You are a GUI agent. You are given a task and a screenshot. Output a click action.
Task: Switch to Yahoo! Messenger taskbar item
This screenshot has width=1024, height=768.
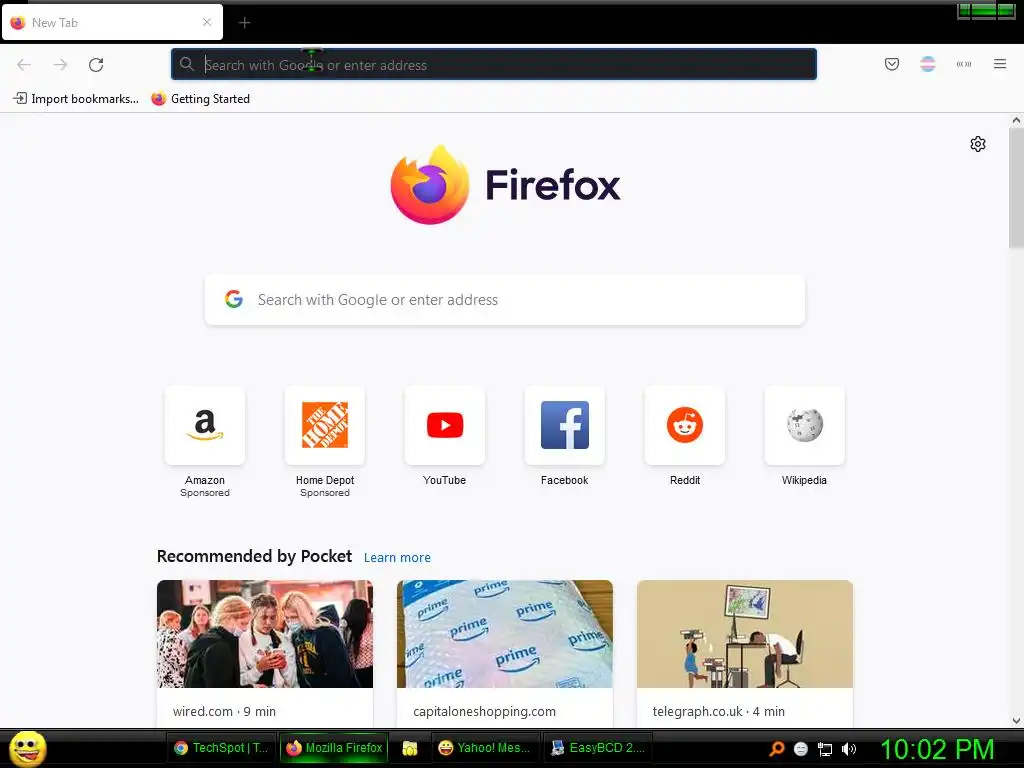[485, 748]
